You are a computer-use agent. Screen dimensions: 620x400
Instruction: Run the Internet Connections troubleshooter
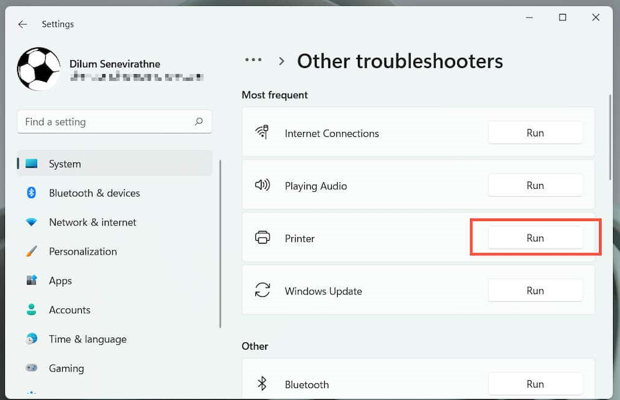535,133
